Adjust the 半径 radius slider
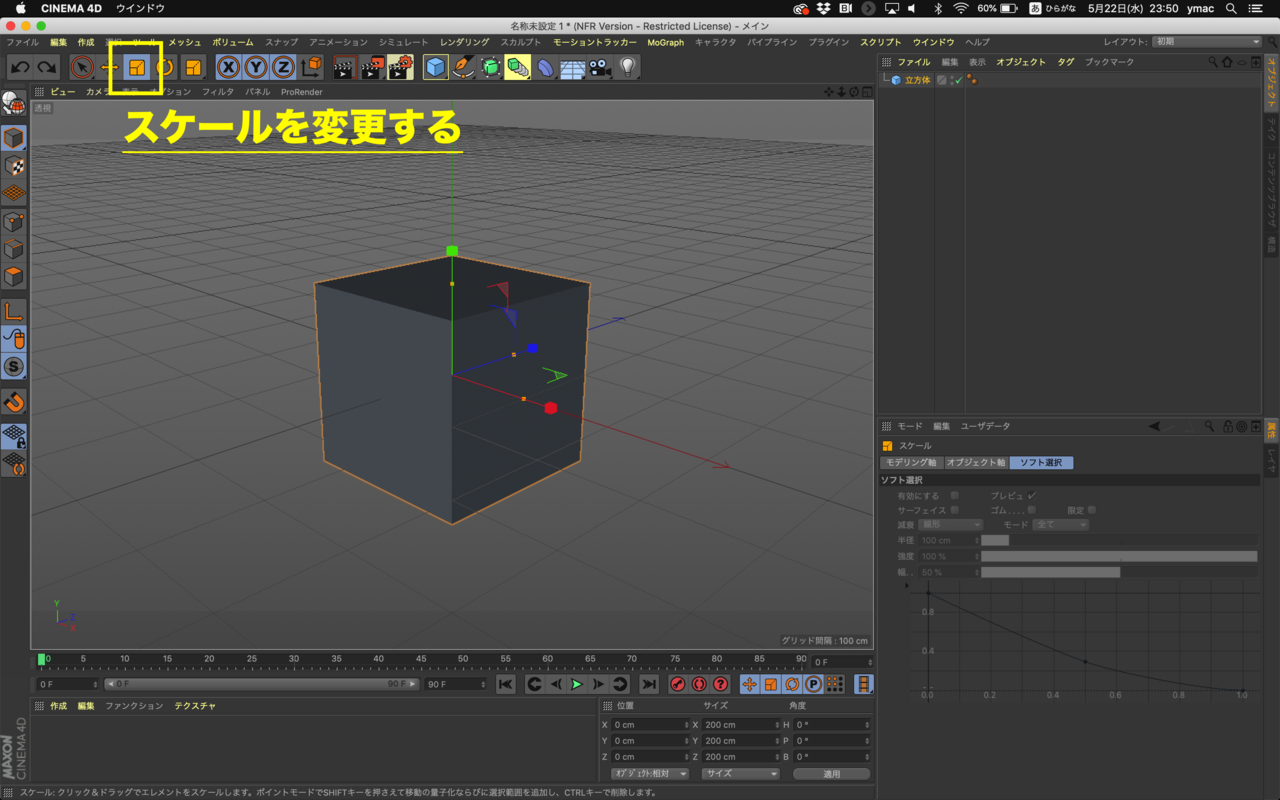 [1119, 540]
